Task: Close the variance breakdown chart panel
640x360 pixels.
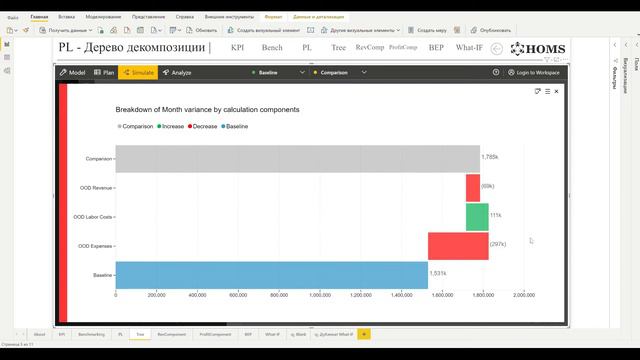Action: pyautogui.click(x=556, y=91)
